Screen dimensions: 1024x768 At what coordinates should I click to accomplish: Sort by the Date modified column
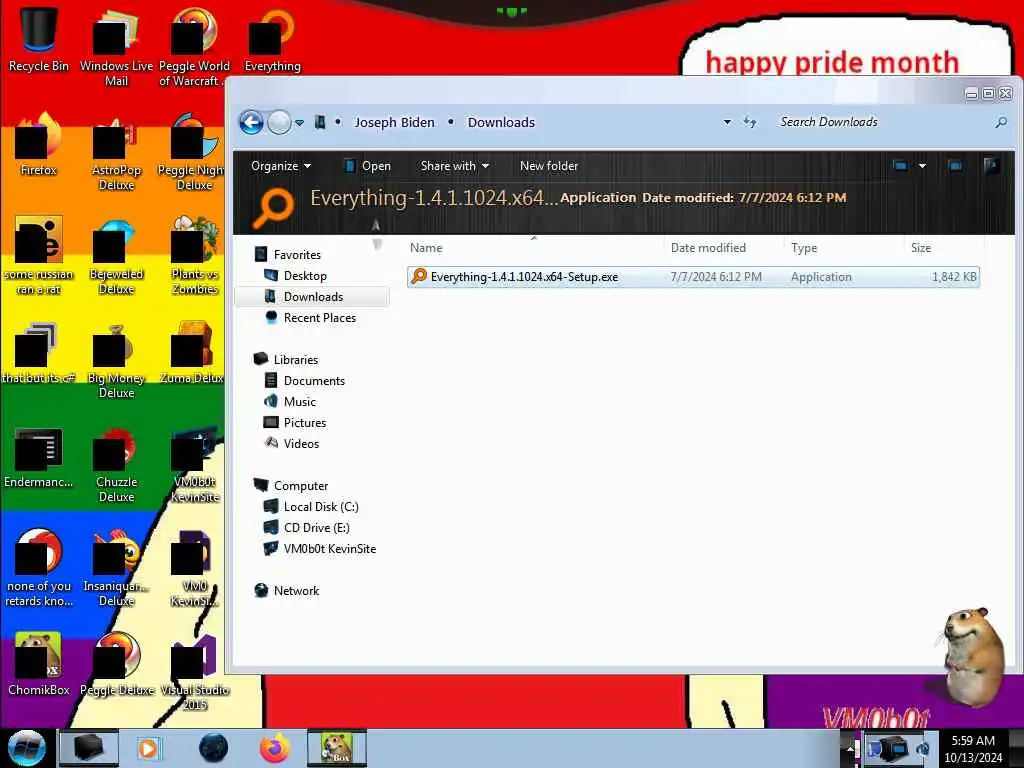click(x=708, y=248)
